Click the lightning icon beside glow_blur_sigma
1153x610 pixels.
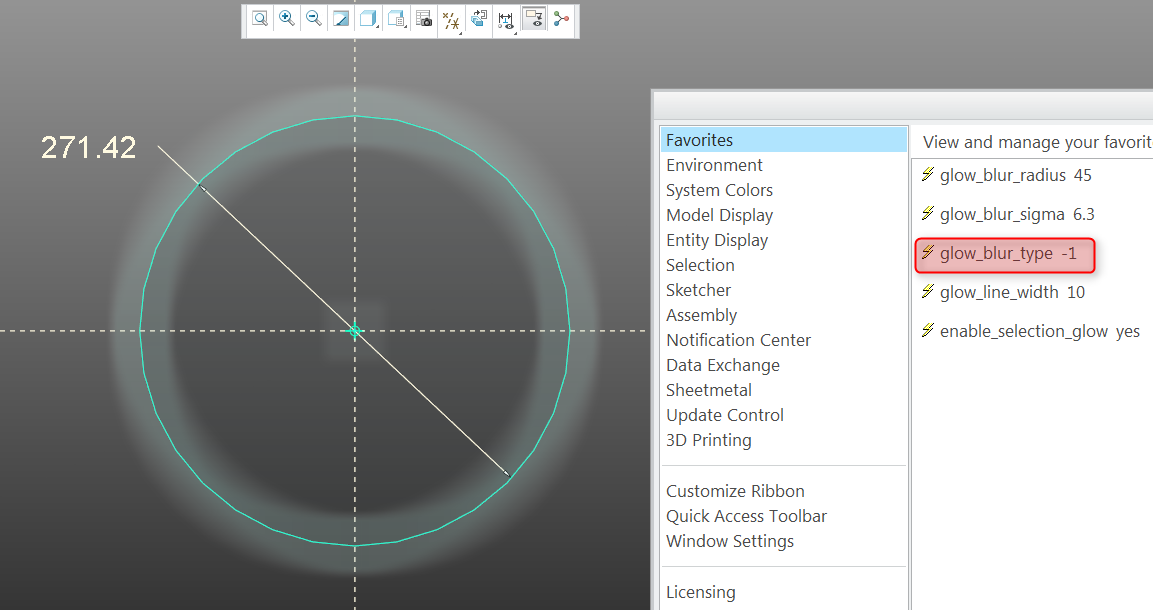(928, 213)
